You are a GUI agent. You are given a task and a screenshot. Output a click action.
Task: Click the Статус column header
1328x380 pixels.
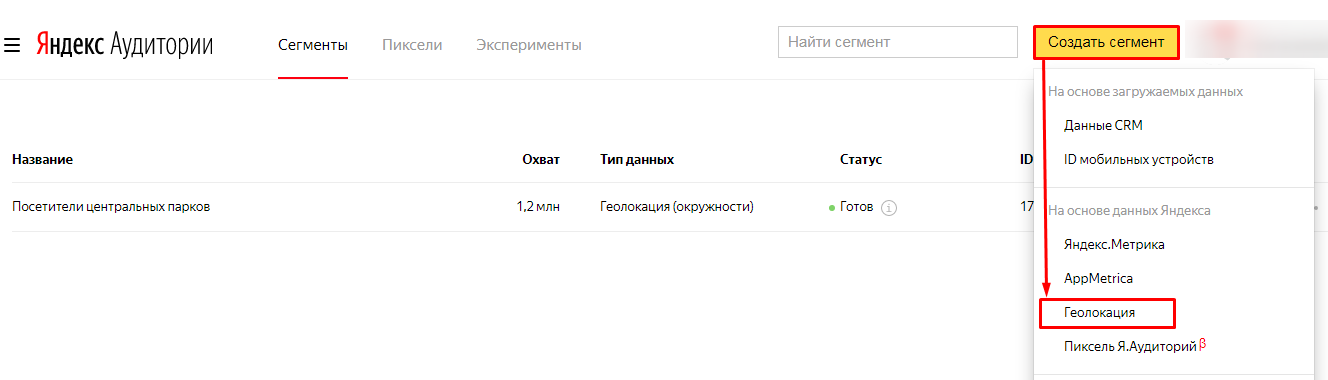[861, 159]
